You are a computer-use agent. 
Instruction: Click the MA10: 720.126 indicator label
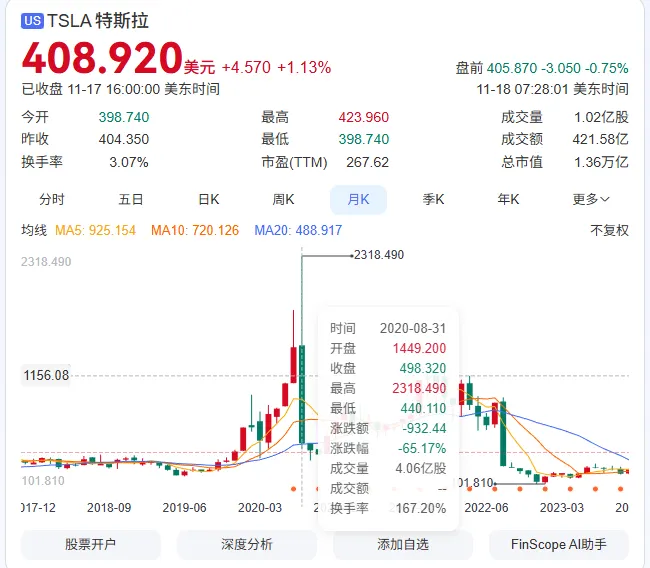[195, 230]
